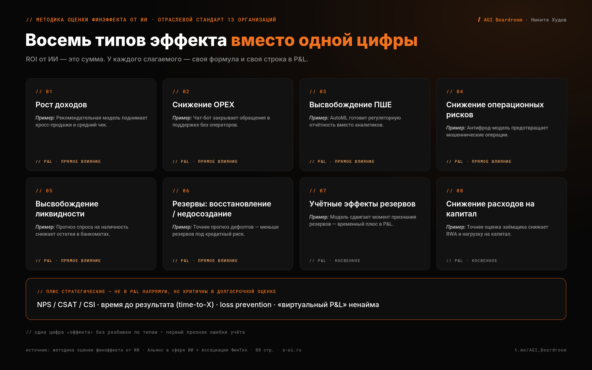Screen dimensions: 592x370
Task: Click the headline 'Восемь типов эффекта вместо одной цифры'
Action: point(221,40)
